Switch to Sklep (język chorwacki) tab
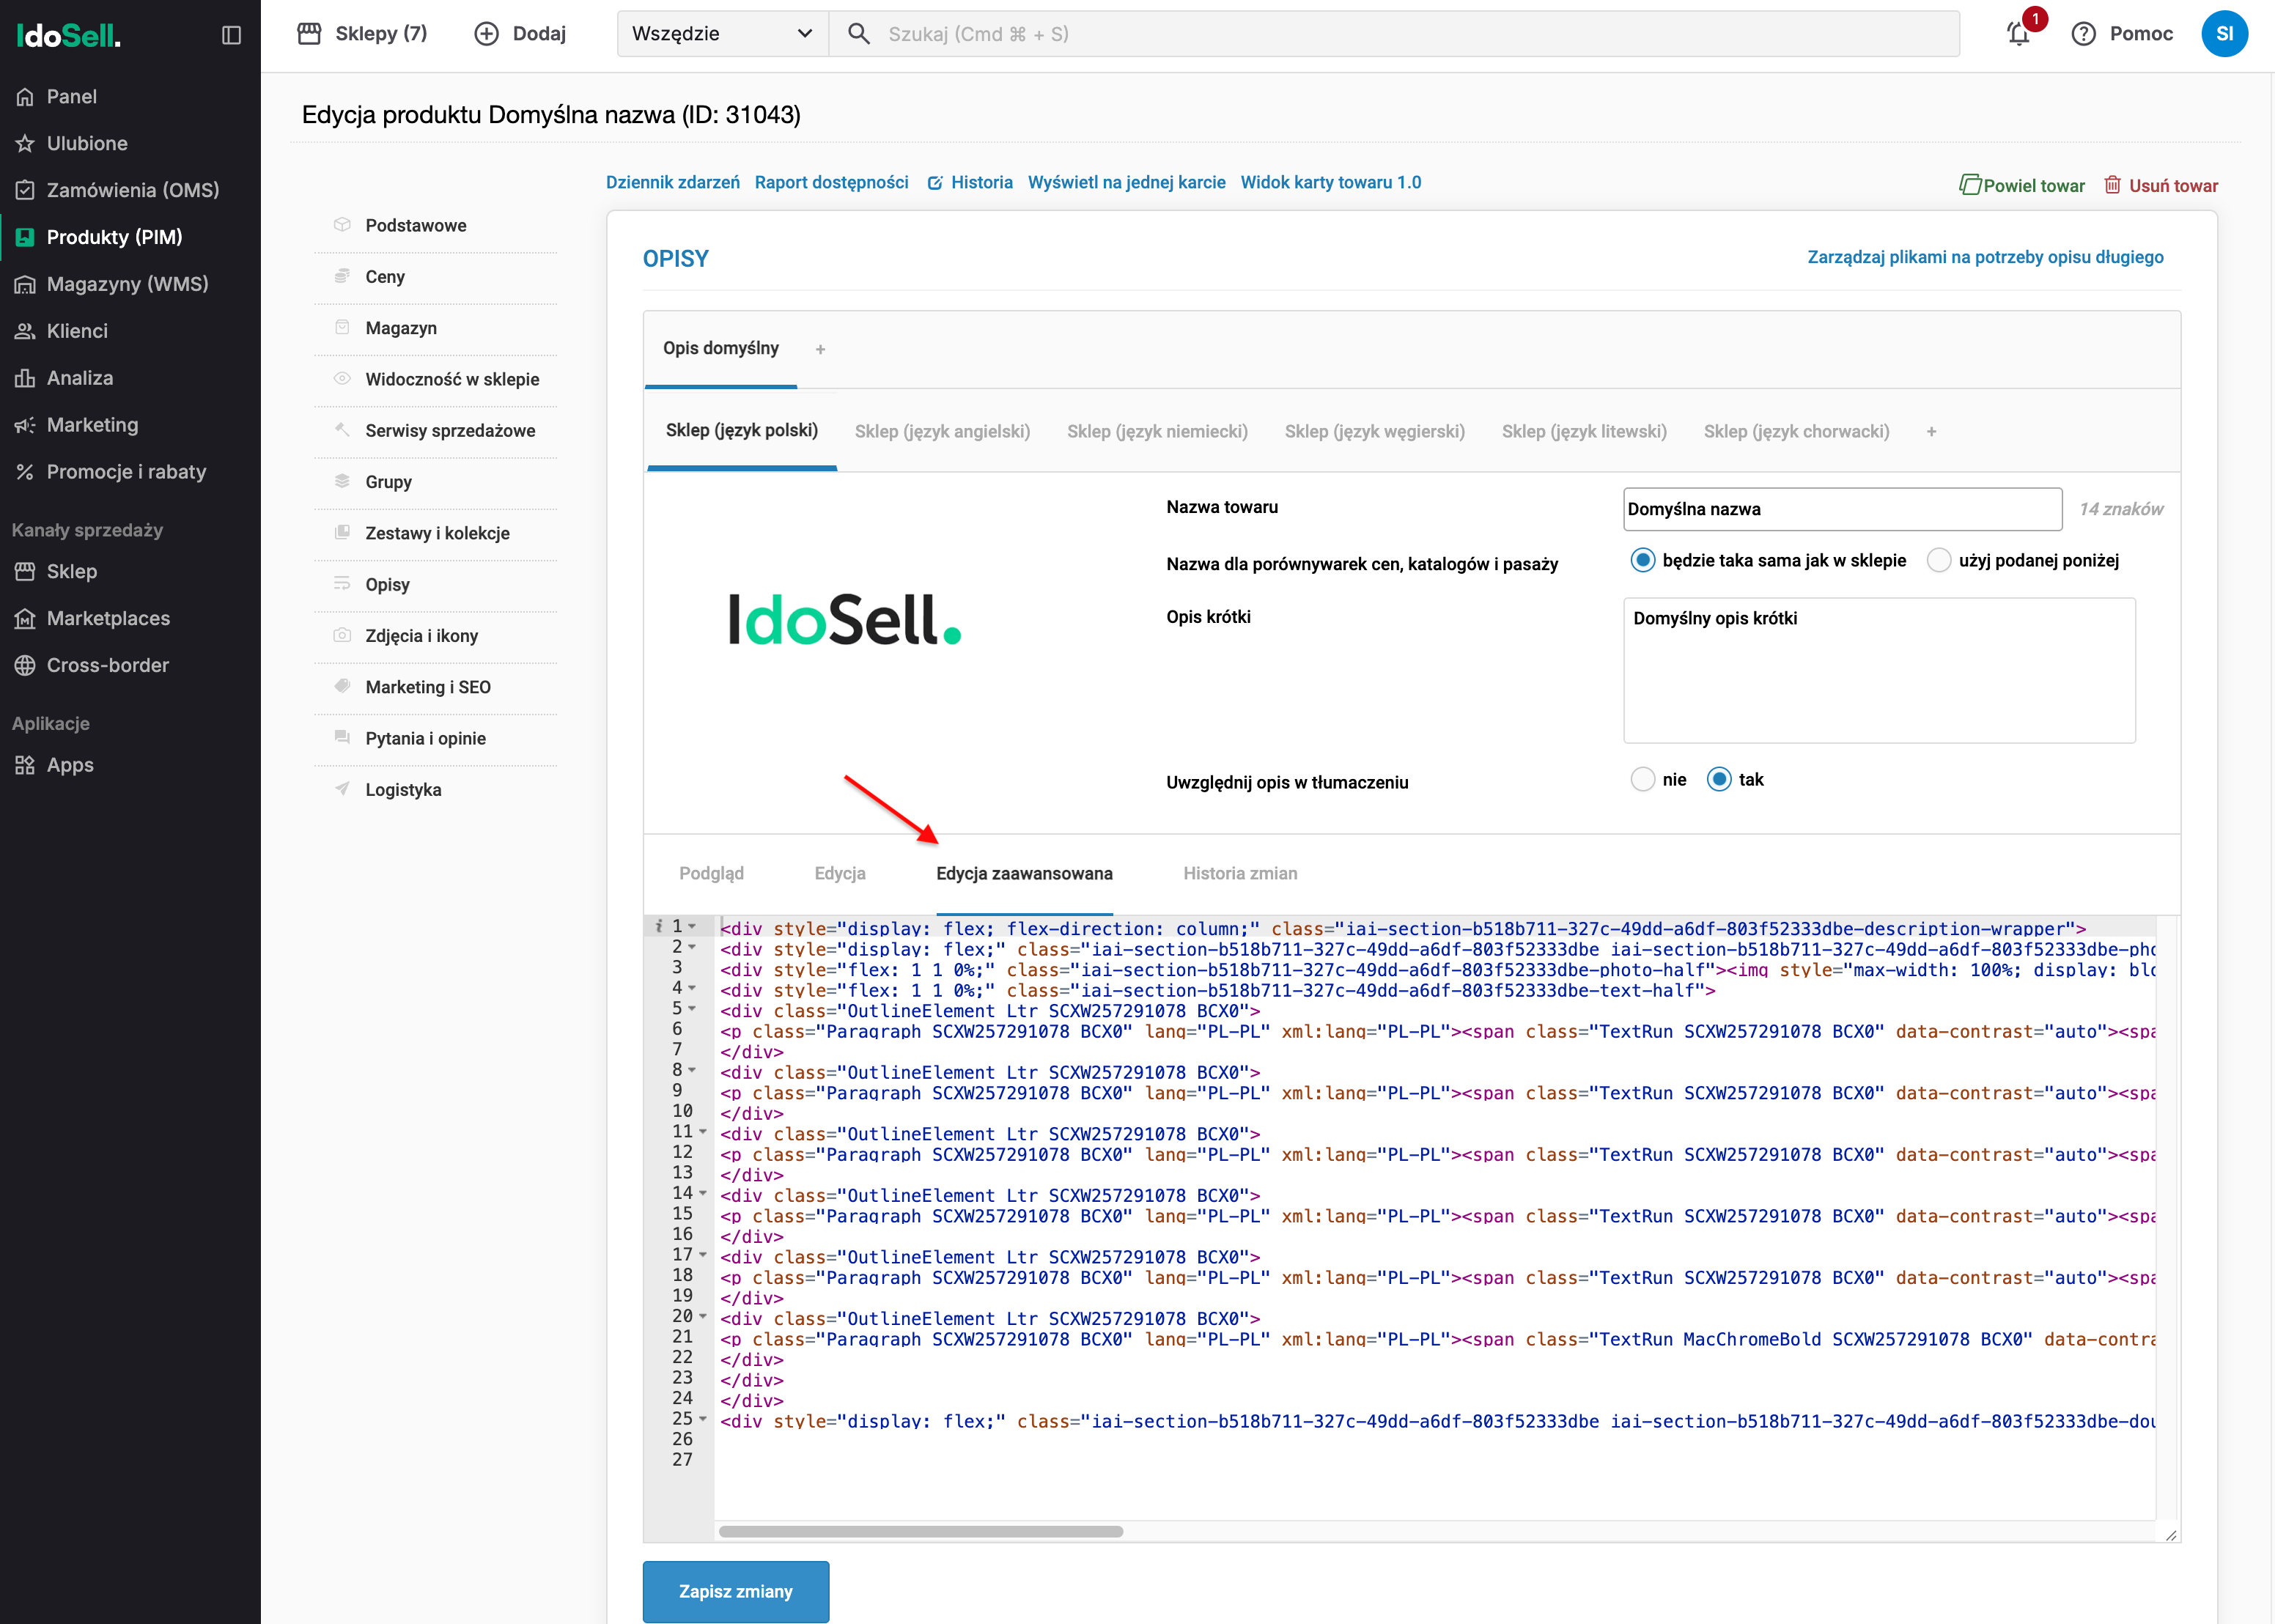2275x1624 pixels. pos(1796,431)
